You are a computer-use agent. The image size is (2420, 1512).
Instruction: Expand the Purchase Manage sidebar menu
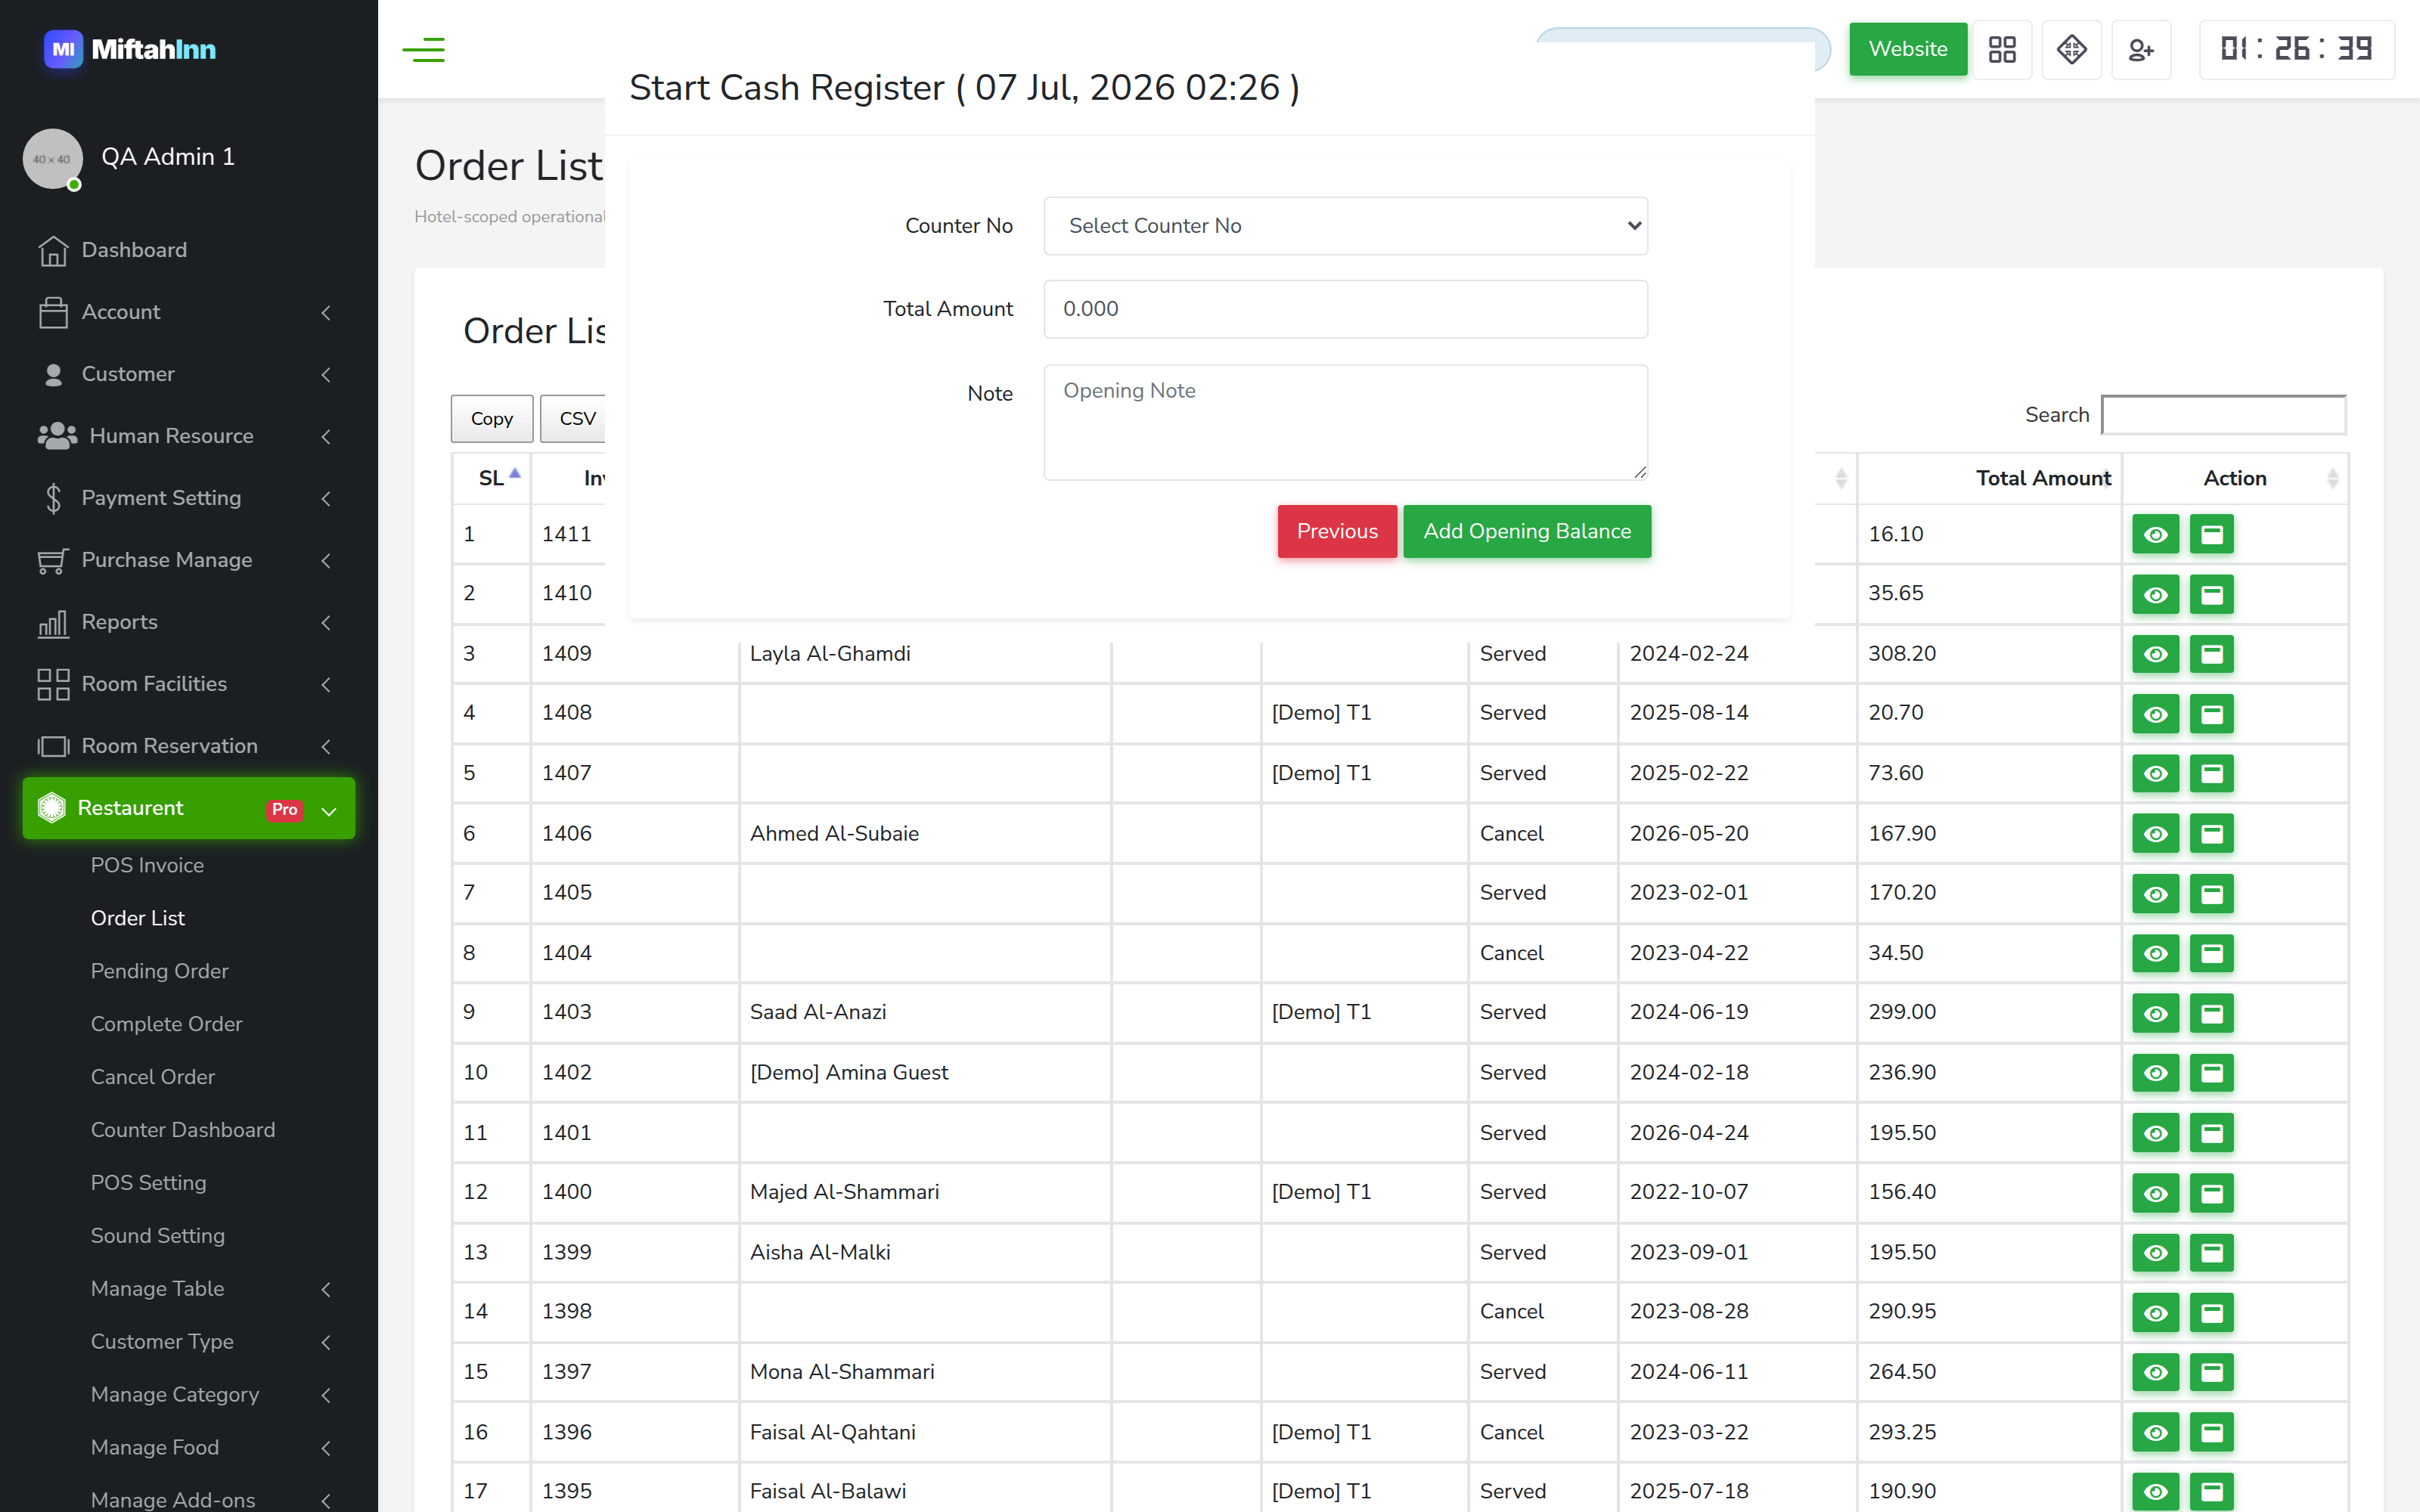[x=188, y=560]
